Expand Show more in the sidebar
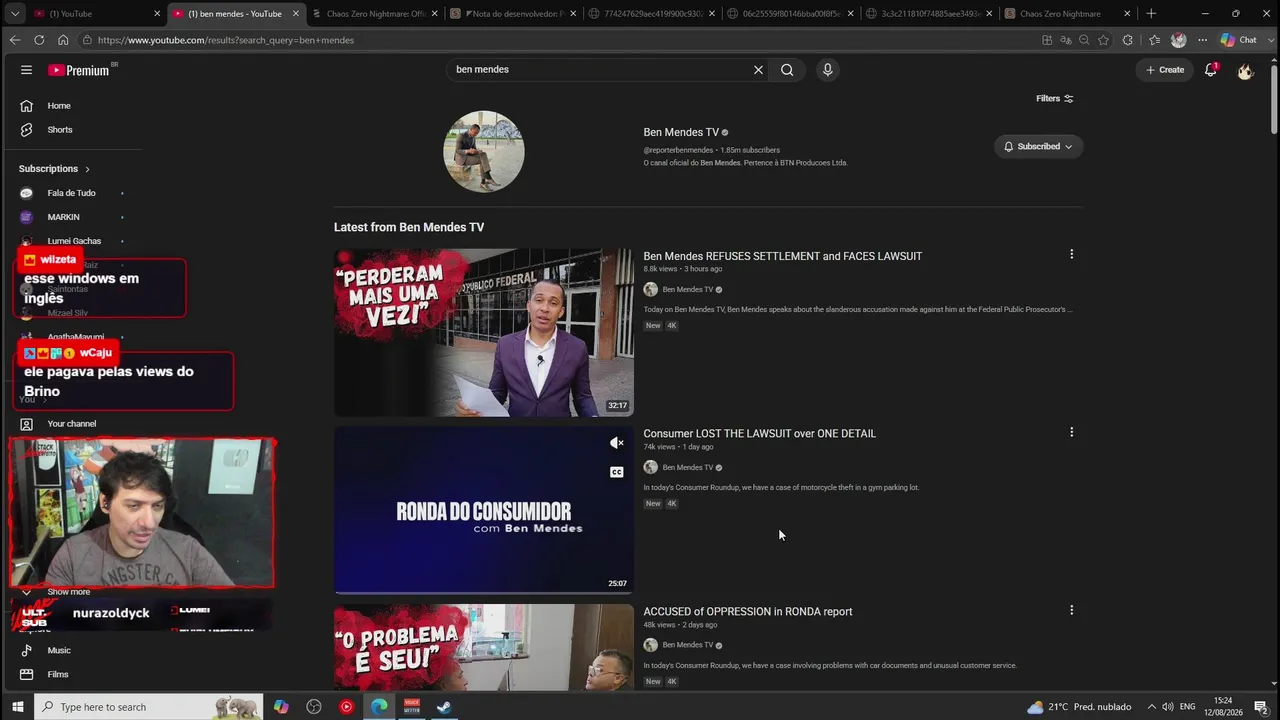Screen dimensions: 1280x720 coord(55,592)
